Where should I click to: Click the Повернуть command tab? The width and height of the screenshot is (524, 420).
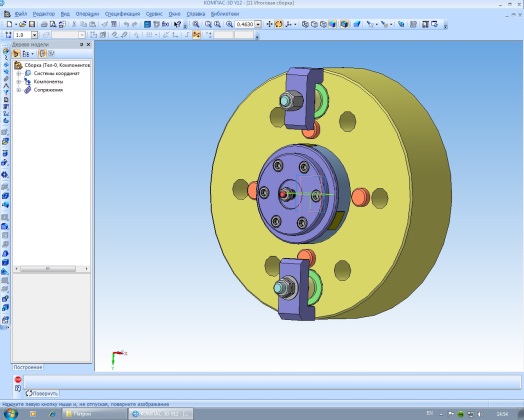(x=42, y=394)
